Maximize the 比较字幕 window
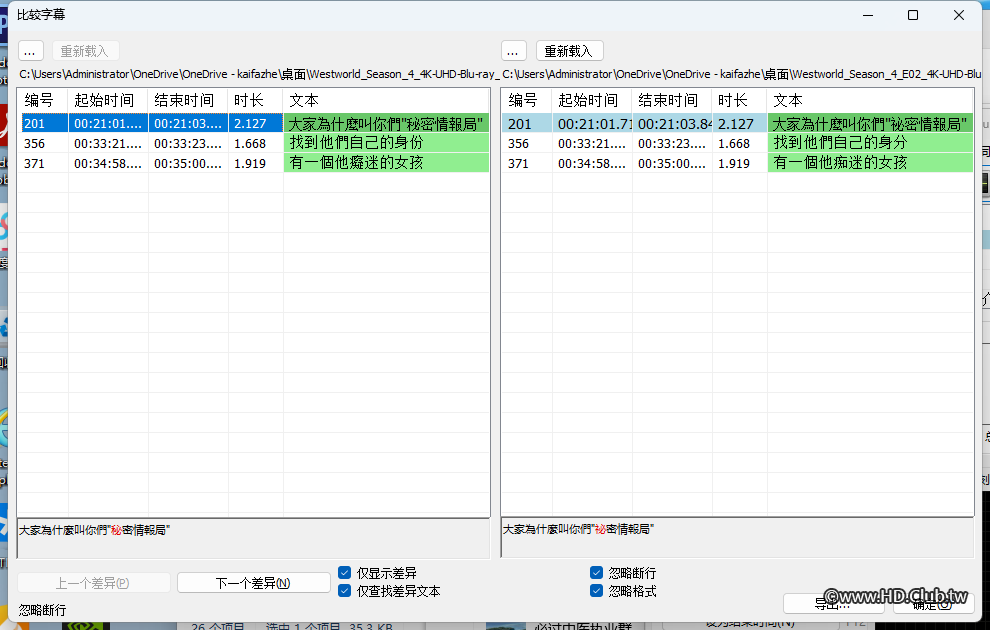This screenshot has height=630, width=990. click(913, 15)
